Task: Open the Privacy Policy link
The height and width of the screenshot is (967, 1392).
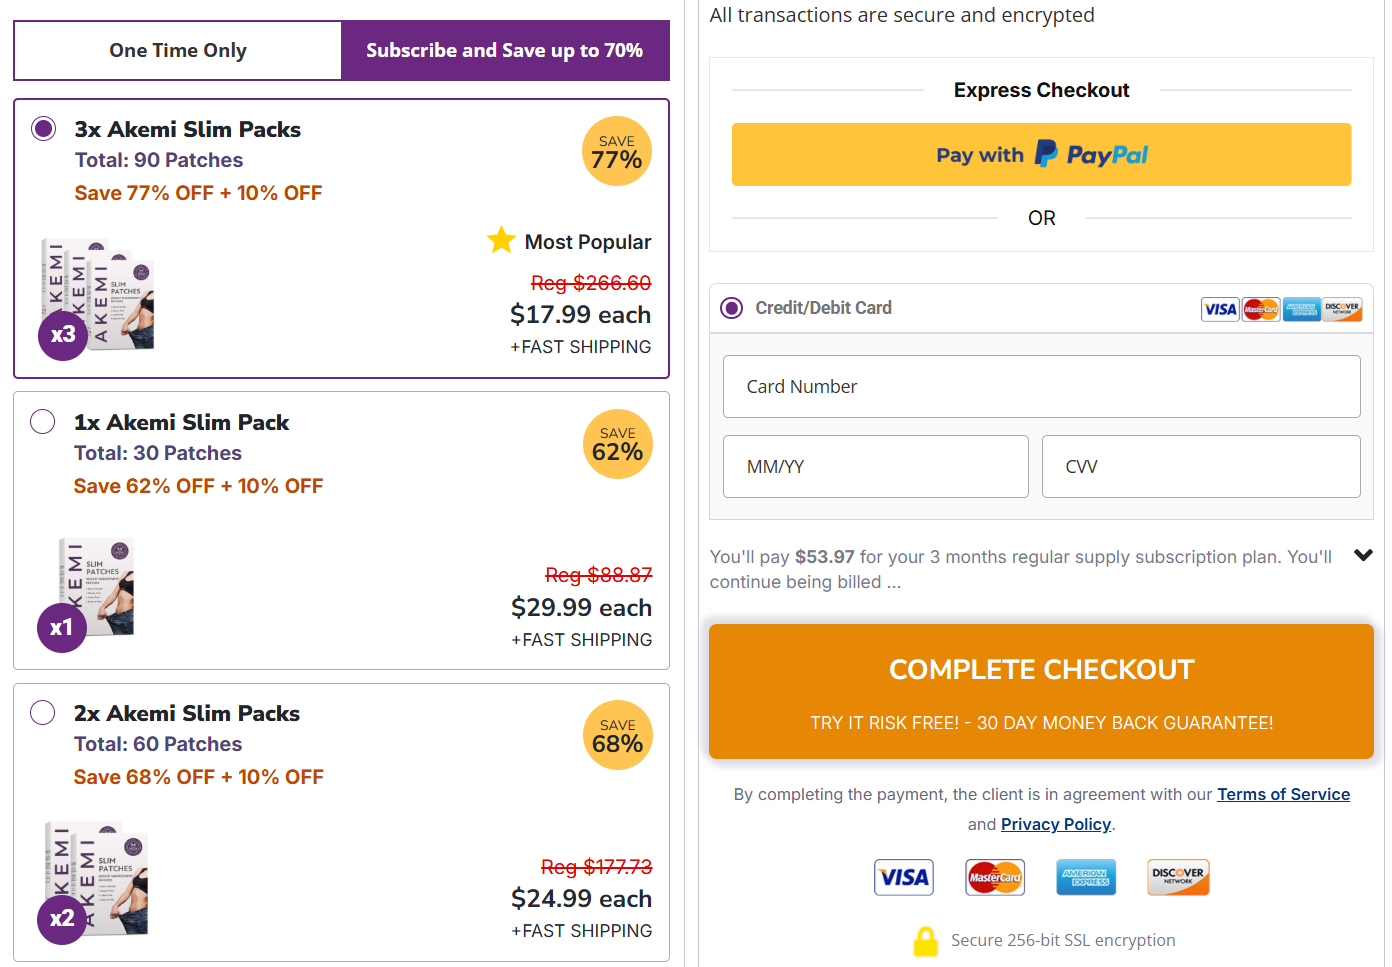Action: [1055, 824]
